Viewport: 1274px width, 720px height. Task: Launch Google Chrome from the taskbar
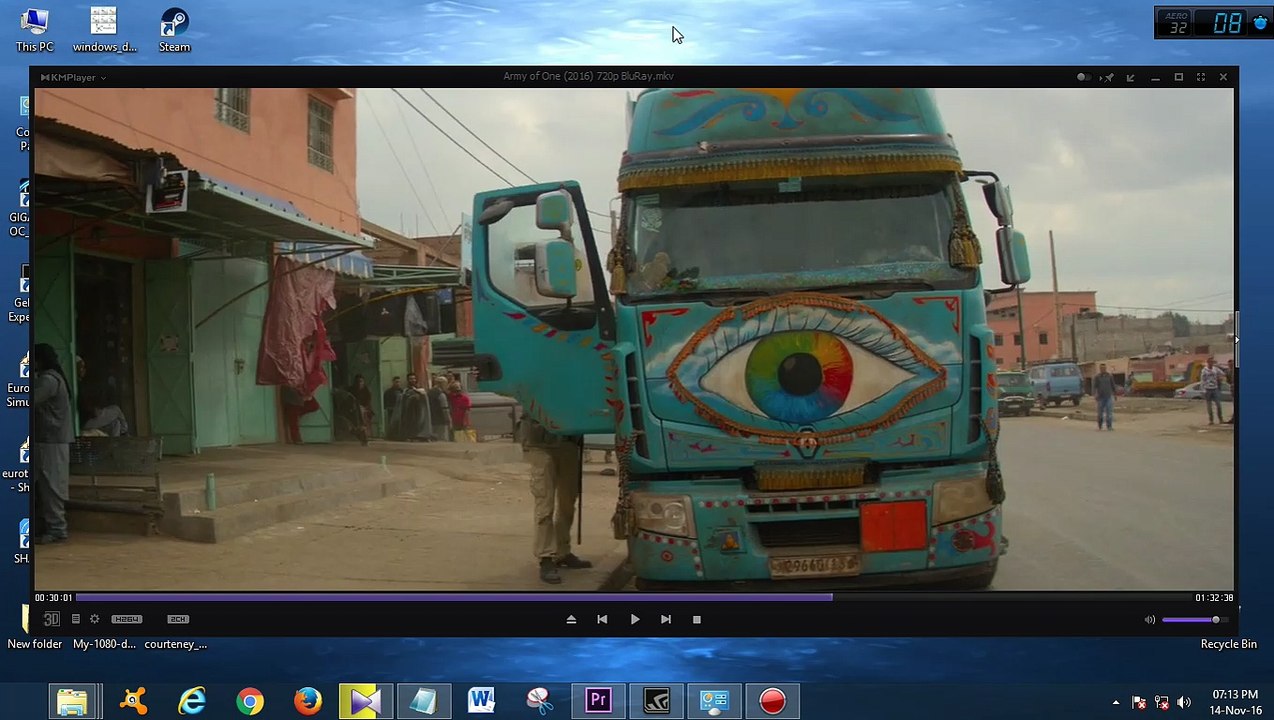click(x=250, y=701)
